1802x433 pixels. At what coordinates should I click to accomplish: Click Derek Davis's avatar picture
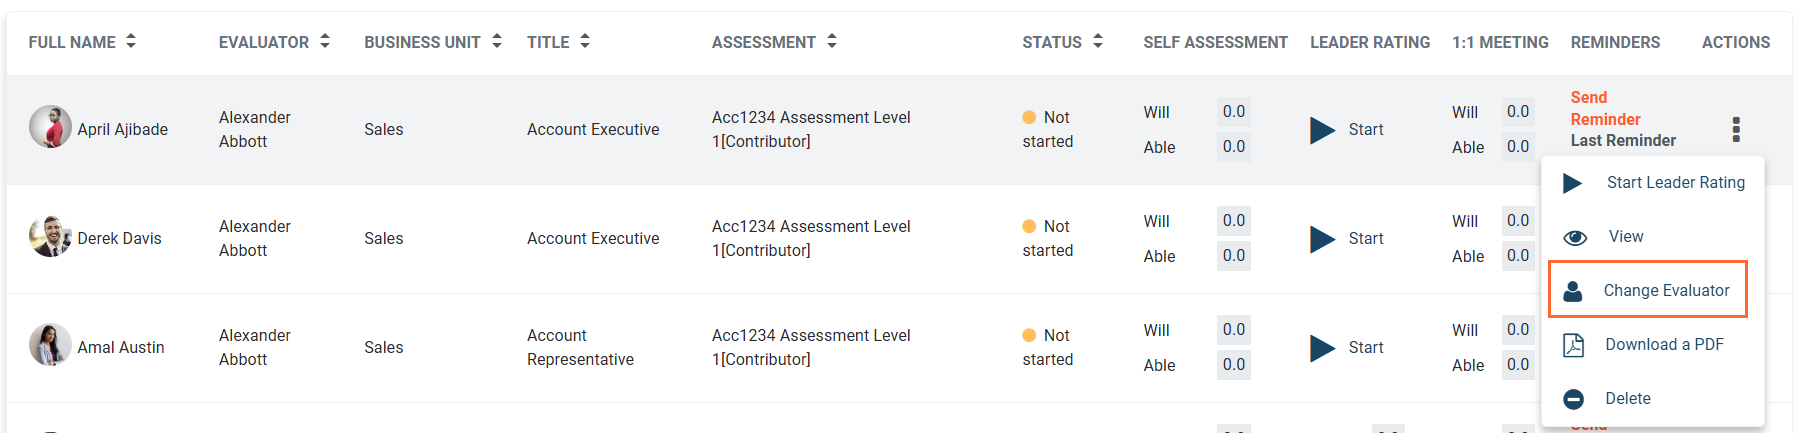[x=50, y=236]
